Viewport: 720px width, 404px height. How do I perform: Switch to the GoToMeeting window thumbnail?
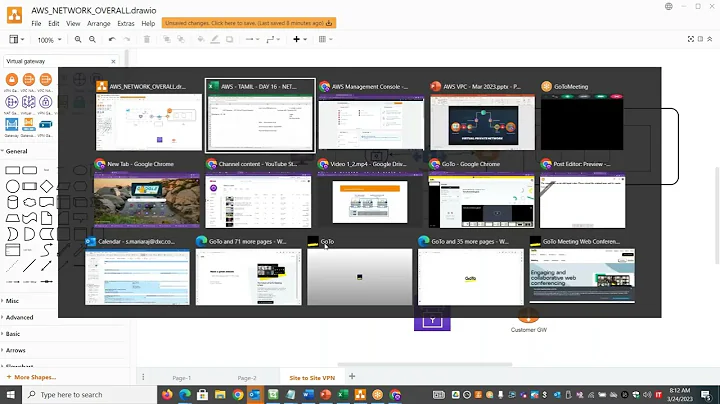pyautogui.click(x=582, y=122)
